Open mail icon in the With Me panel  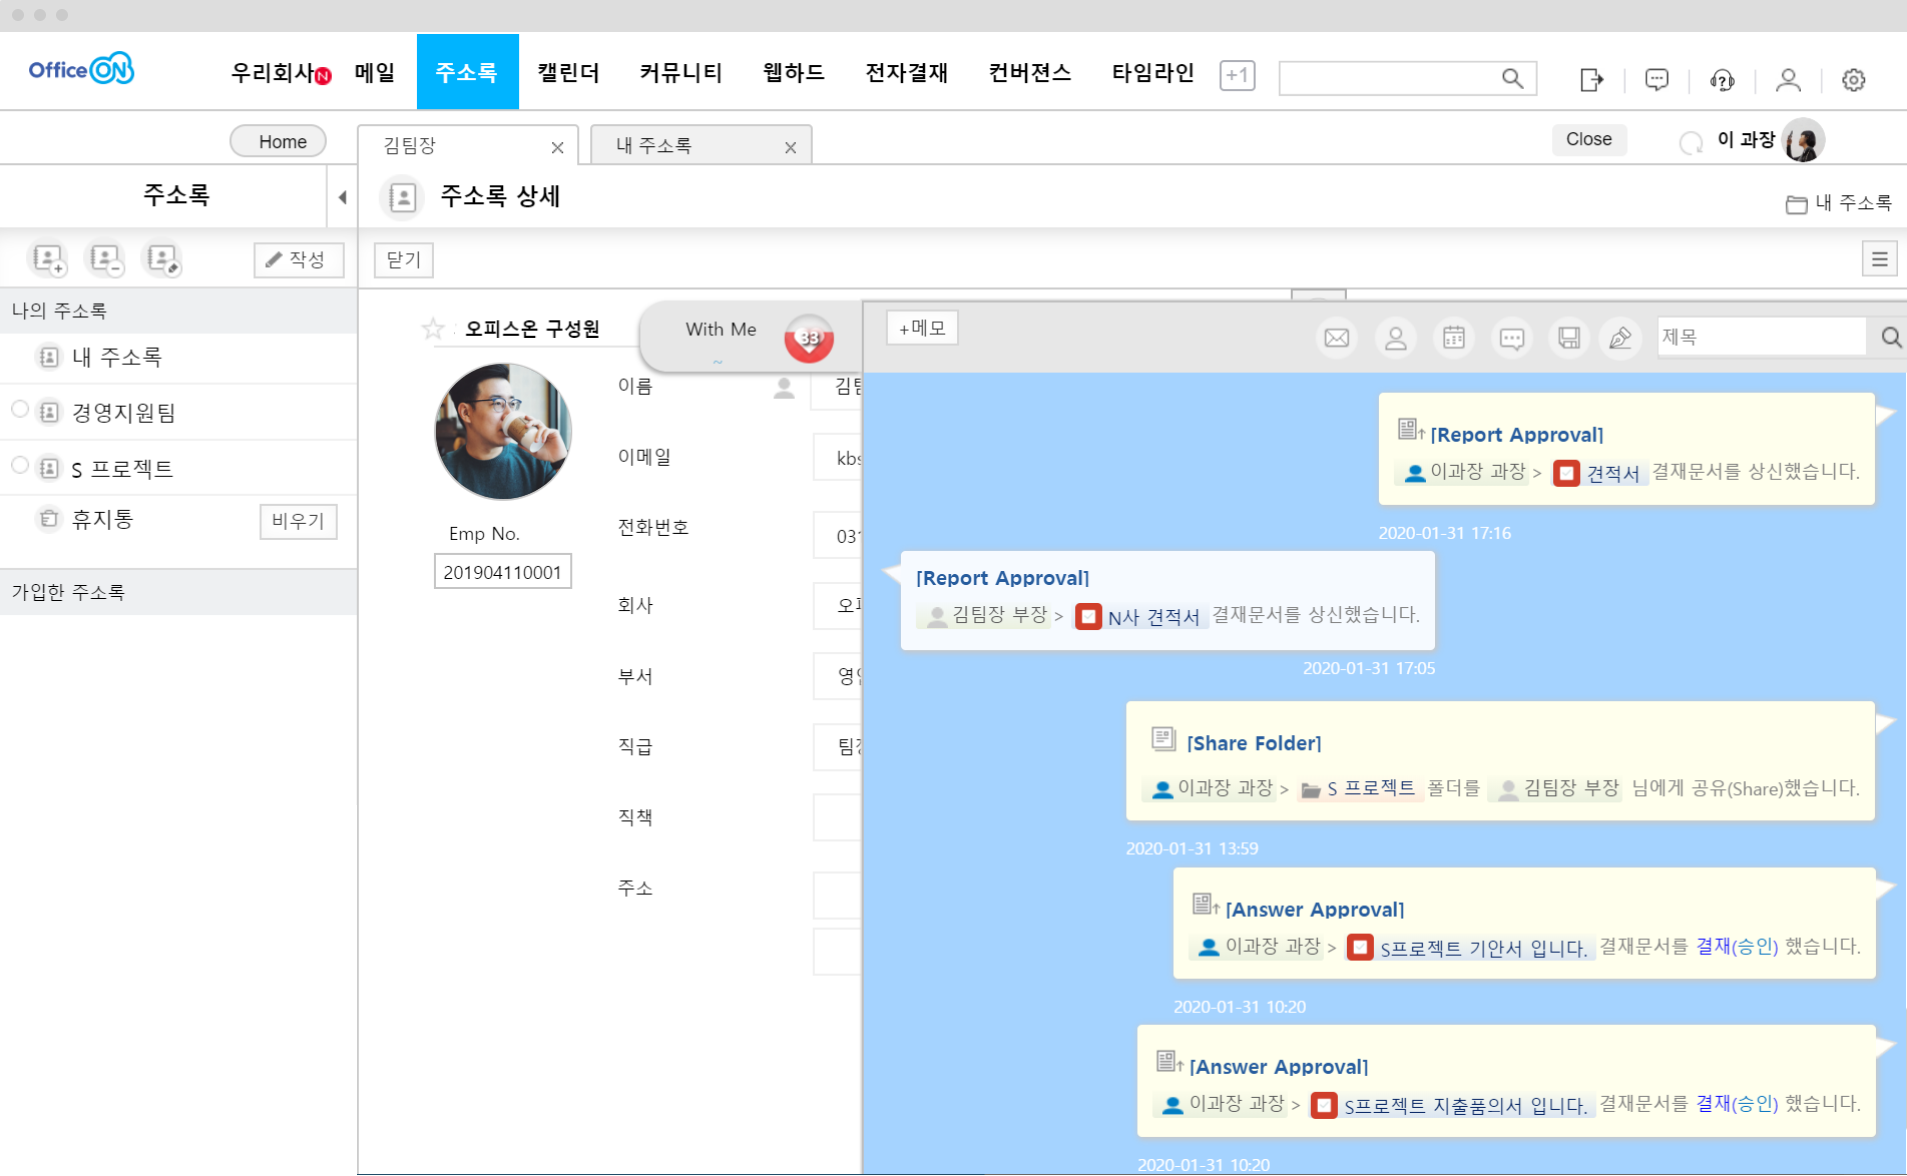point(1336,338)
